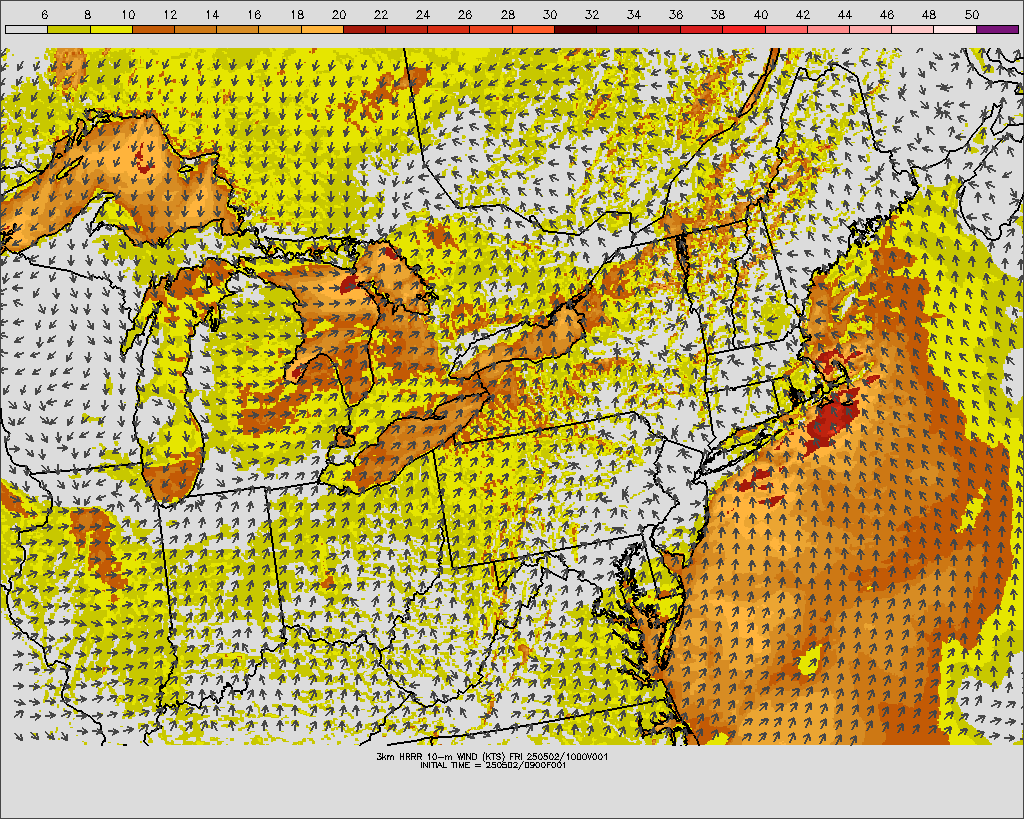Viewport: 1024px width, 819px height.
Task: Click the 'INITIAL TIME = 250502/0900F001' caption
Action: coord(493,765)
